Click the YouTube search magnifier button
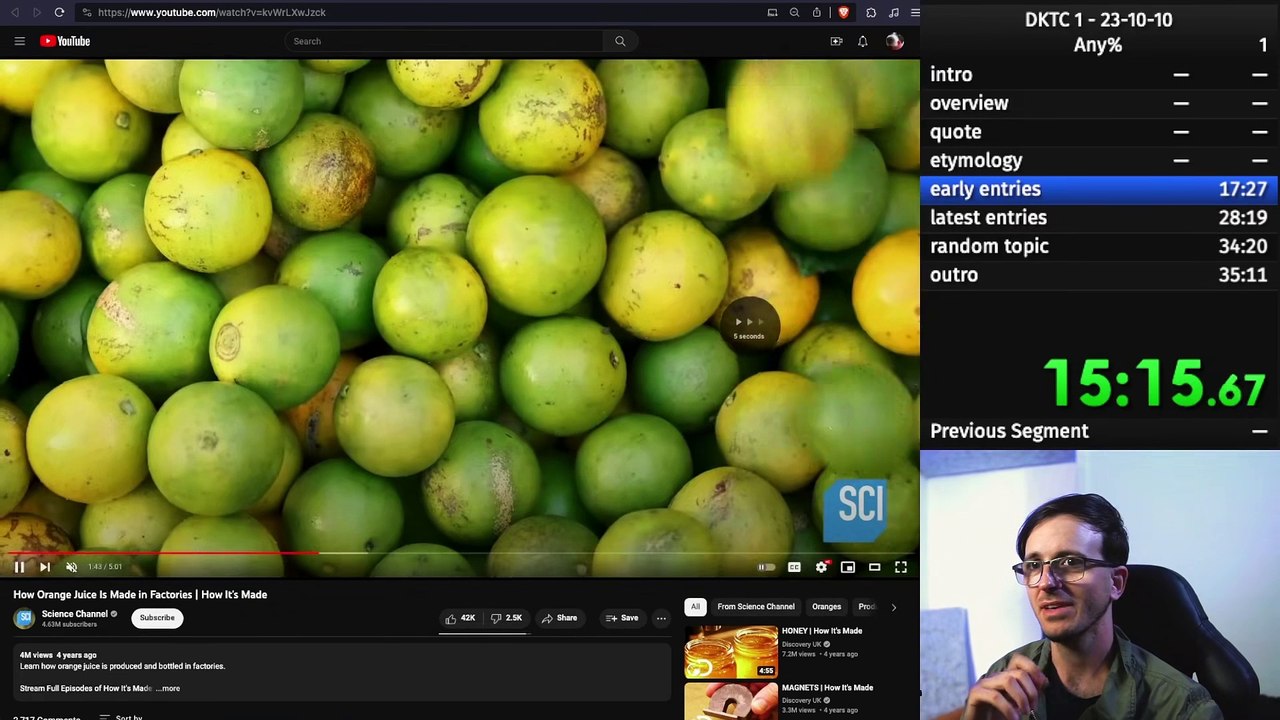1280x720 pixels. (x=620, y=41)
